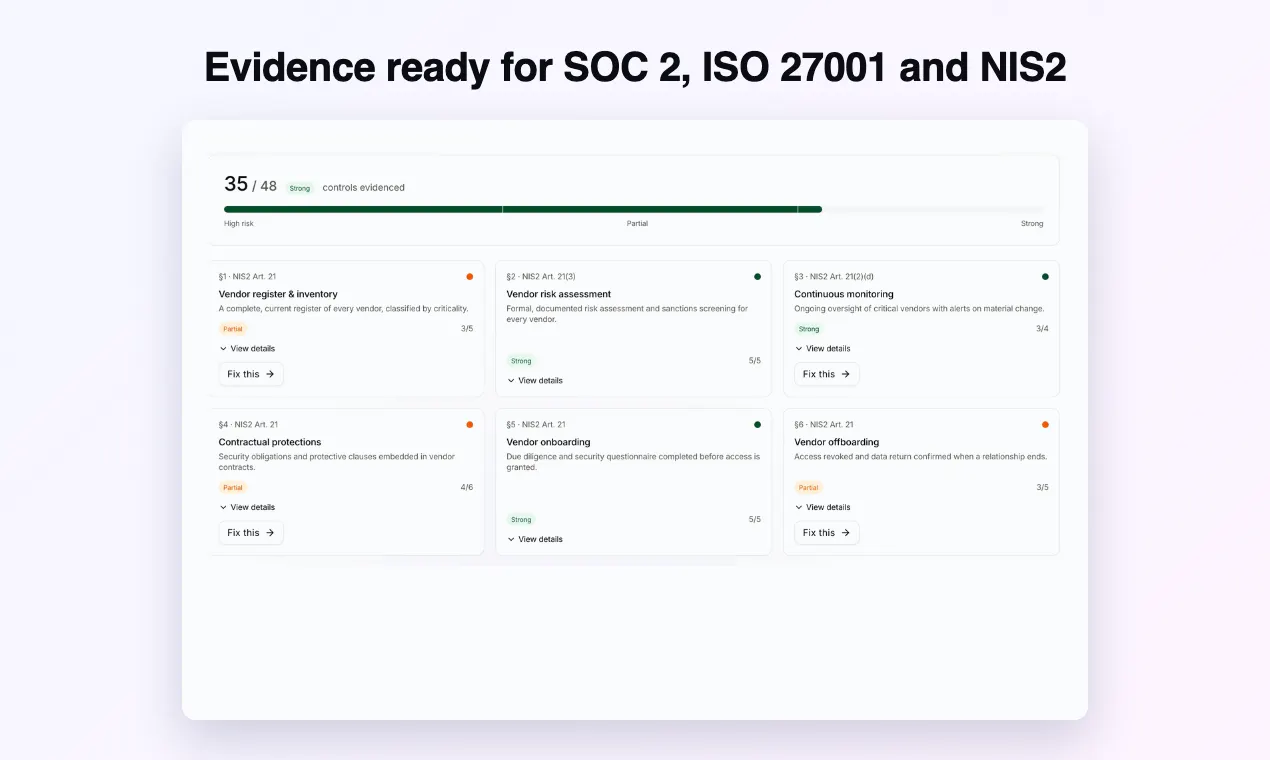Expand View details for Contractual protections
This screenshot has width=1270, height=760.
[247, 507]
